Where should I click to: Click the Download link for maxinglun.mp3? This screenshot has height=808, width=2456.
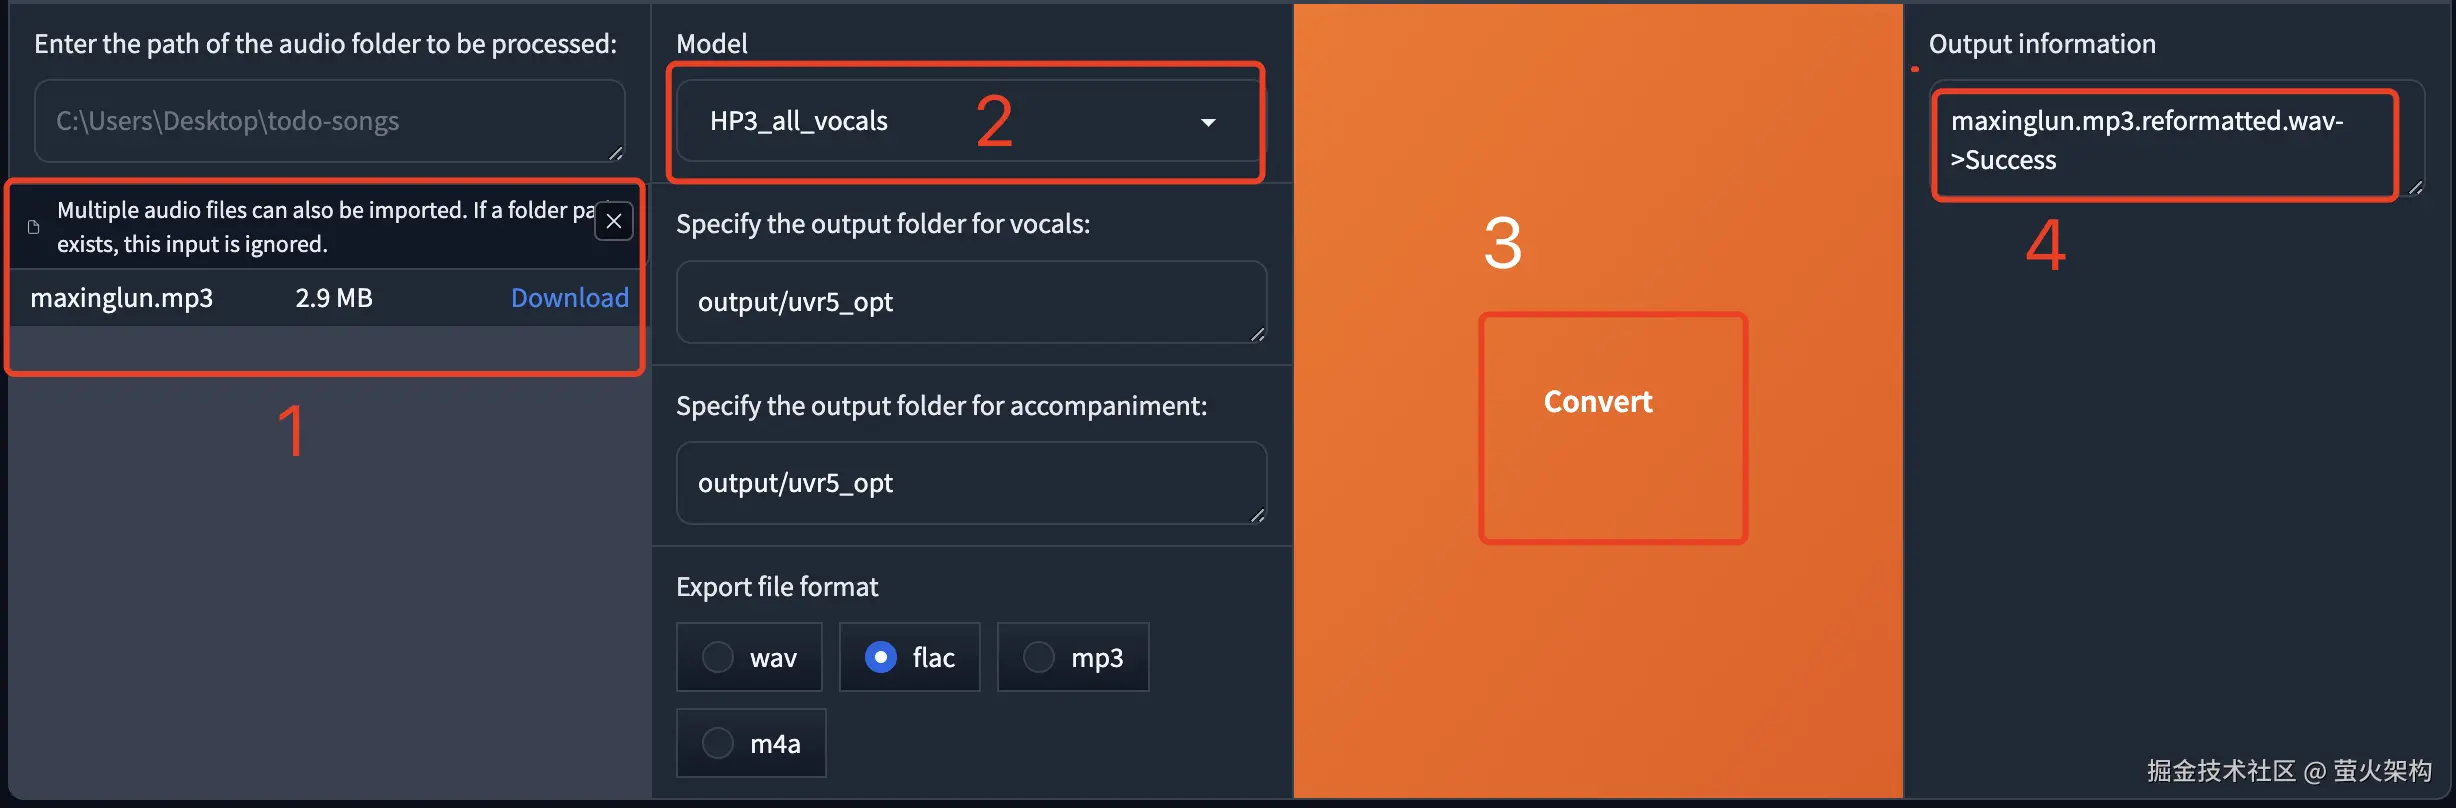coord(569,298)
